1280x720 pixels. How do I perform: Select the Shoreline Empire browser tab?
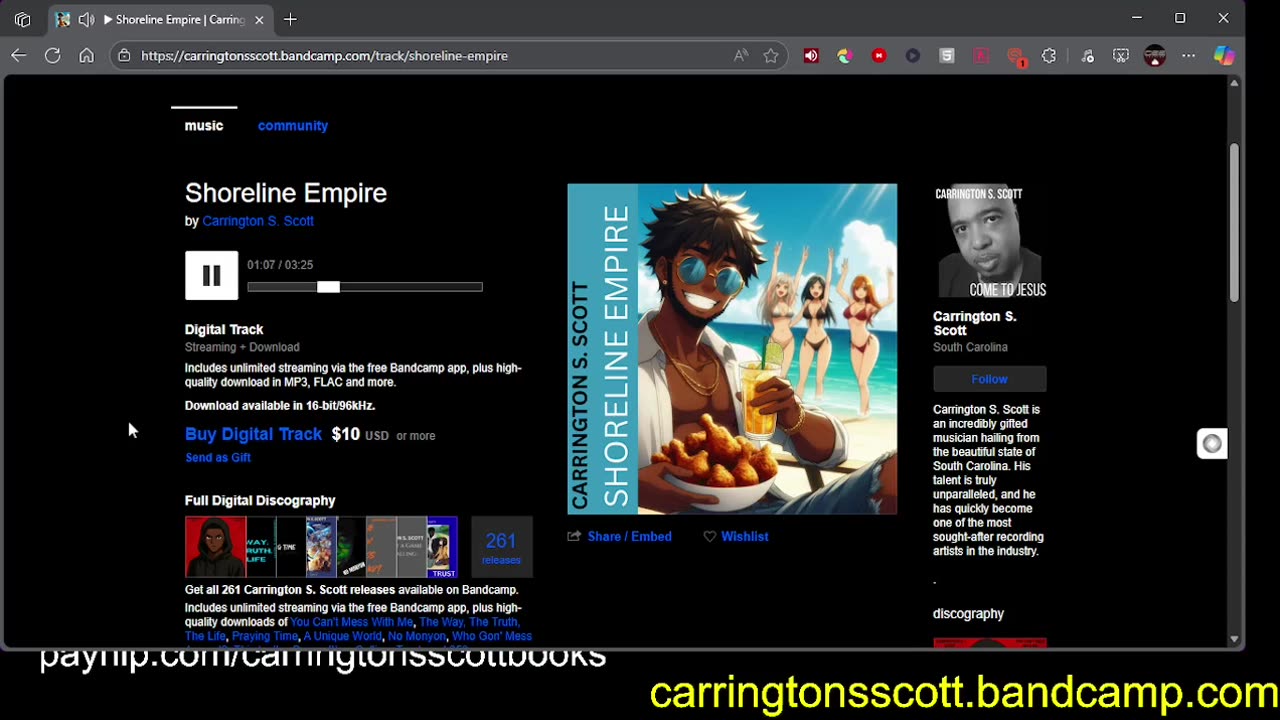pos(160,19)
